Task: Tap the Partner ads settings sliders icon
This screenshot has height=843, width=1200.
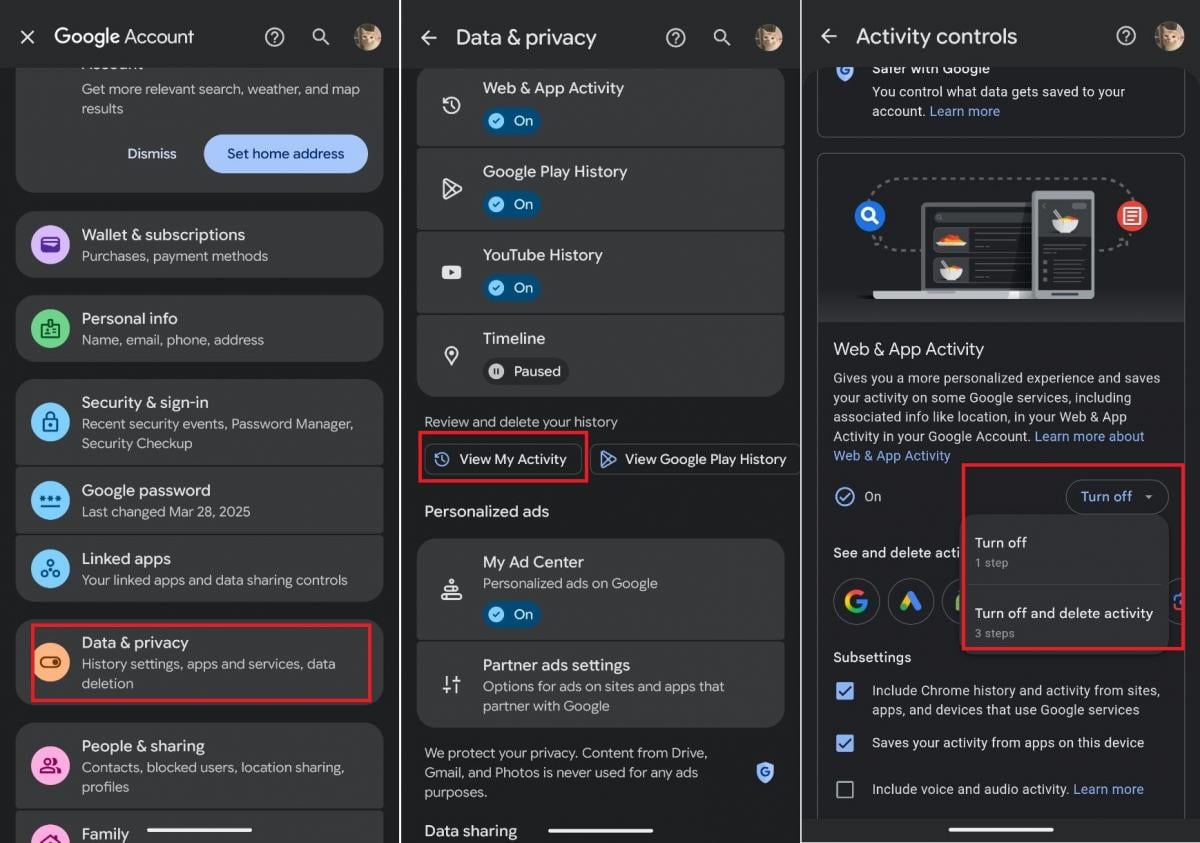Action: pyautogui.click(x=452, y=685)
